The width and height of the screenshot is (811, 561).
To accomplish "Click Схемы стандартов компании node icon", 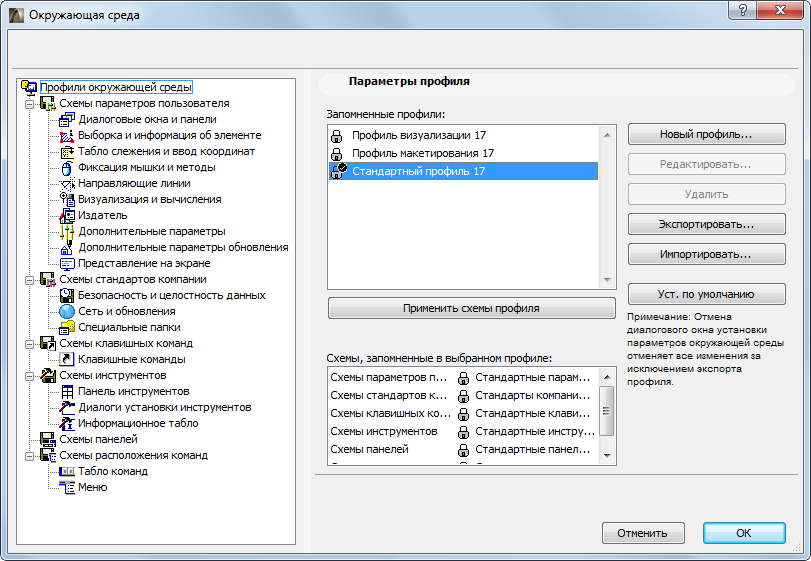I will [x=48, y=280].
